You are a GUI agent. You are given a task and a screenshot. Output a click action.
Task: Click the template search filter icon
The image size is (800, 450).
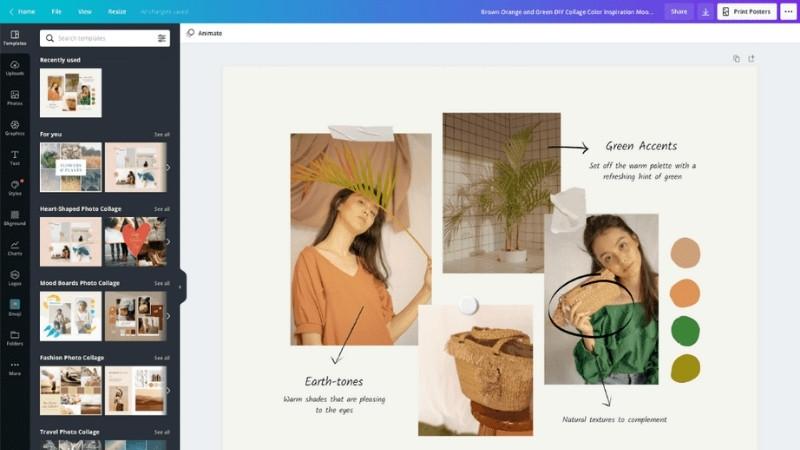(162, 38)
